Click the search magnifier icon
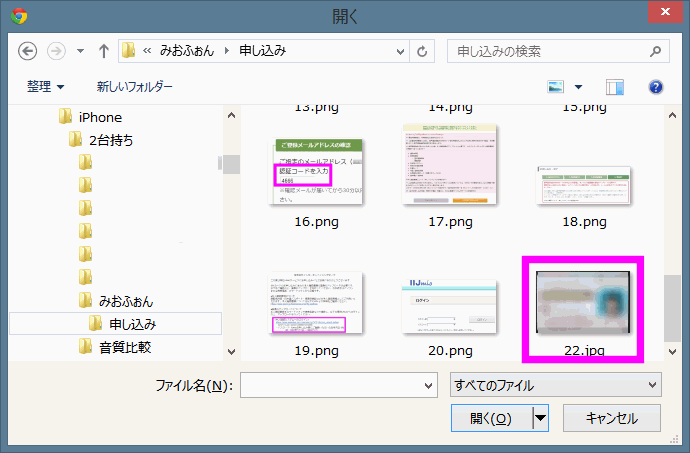The width and height of the screenshot is (690, 453). (655, 51)
